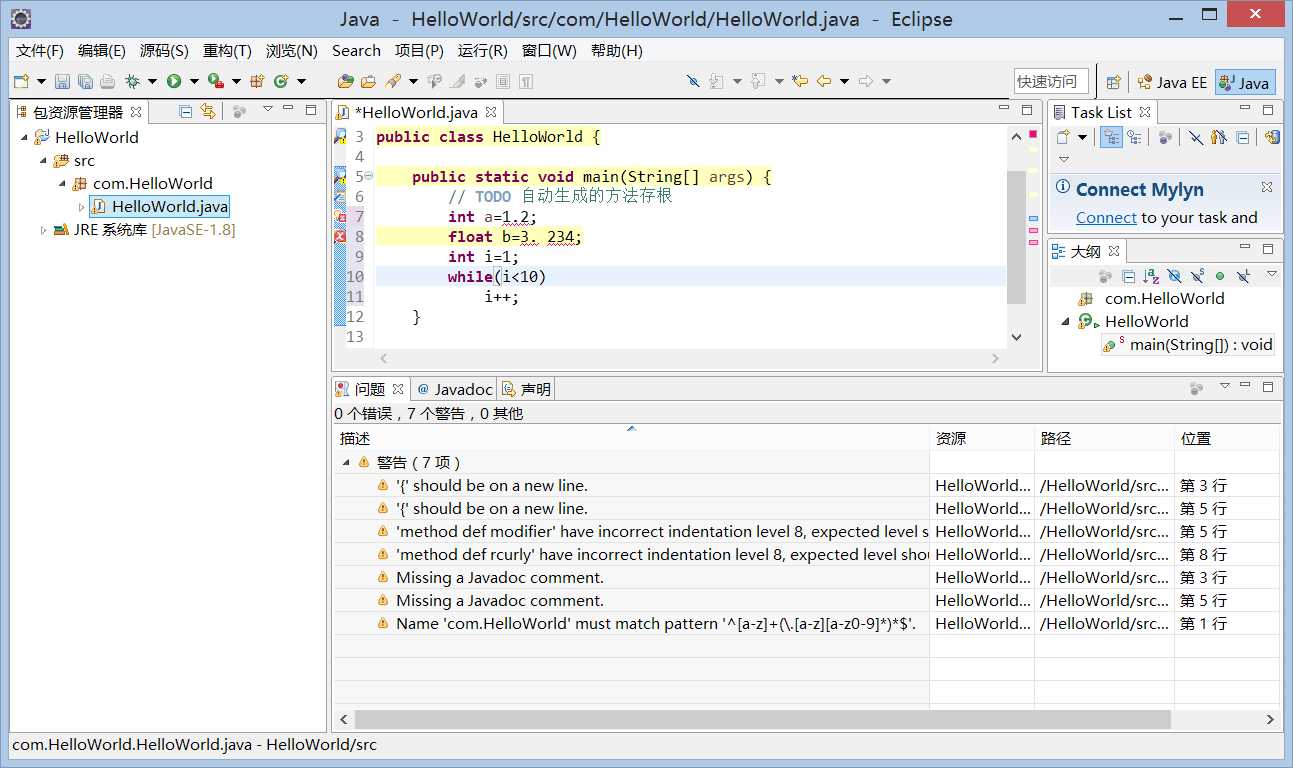The image size is (1293, 768).
Task: Expand the JRE 系统库 node
Action: (x=43, y=230)
